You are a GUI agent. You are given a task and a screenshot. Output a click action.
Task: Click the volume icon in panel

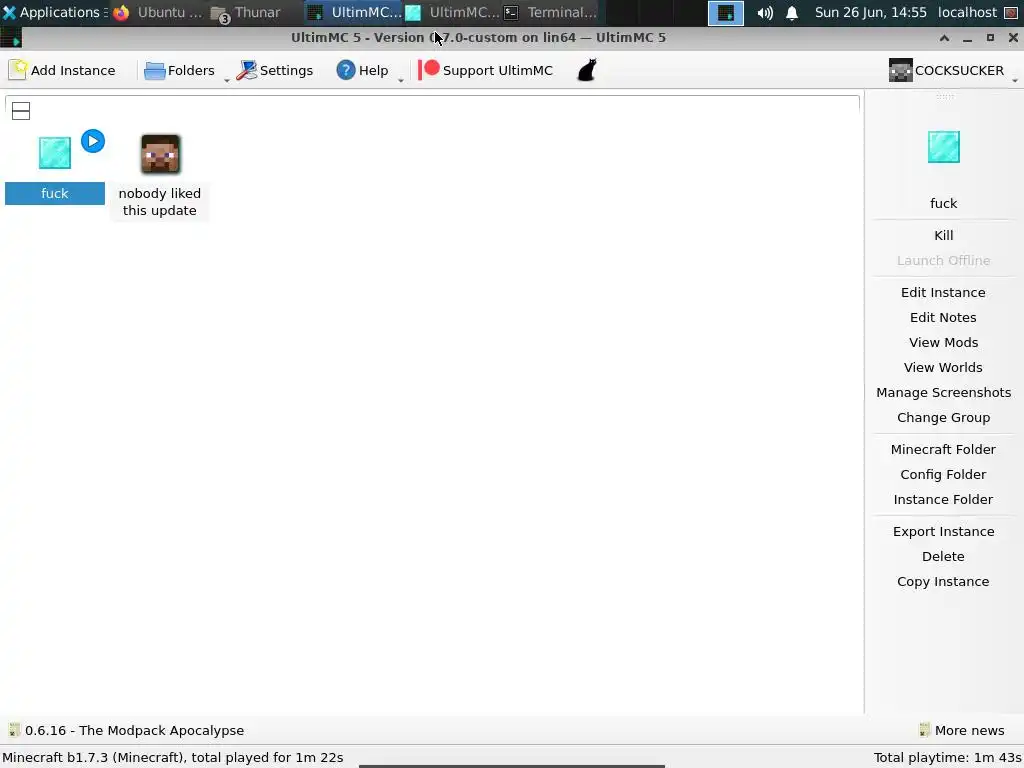pos(765,12)
